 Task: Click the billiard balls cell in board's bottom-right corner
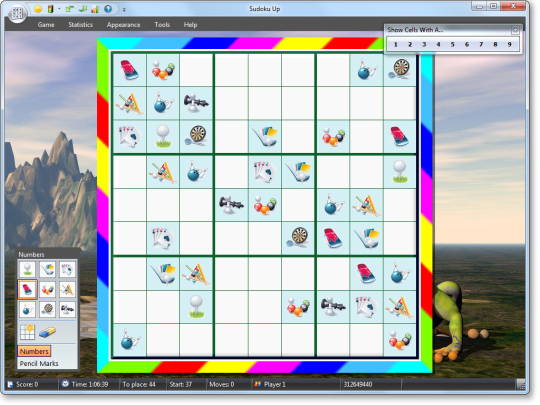tap(399, 340)
